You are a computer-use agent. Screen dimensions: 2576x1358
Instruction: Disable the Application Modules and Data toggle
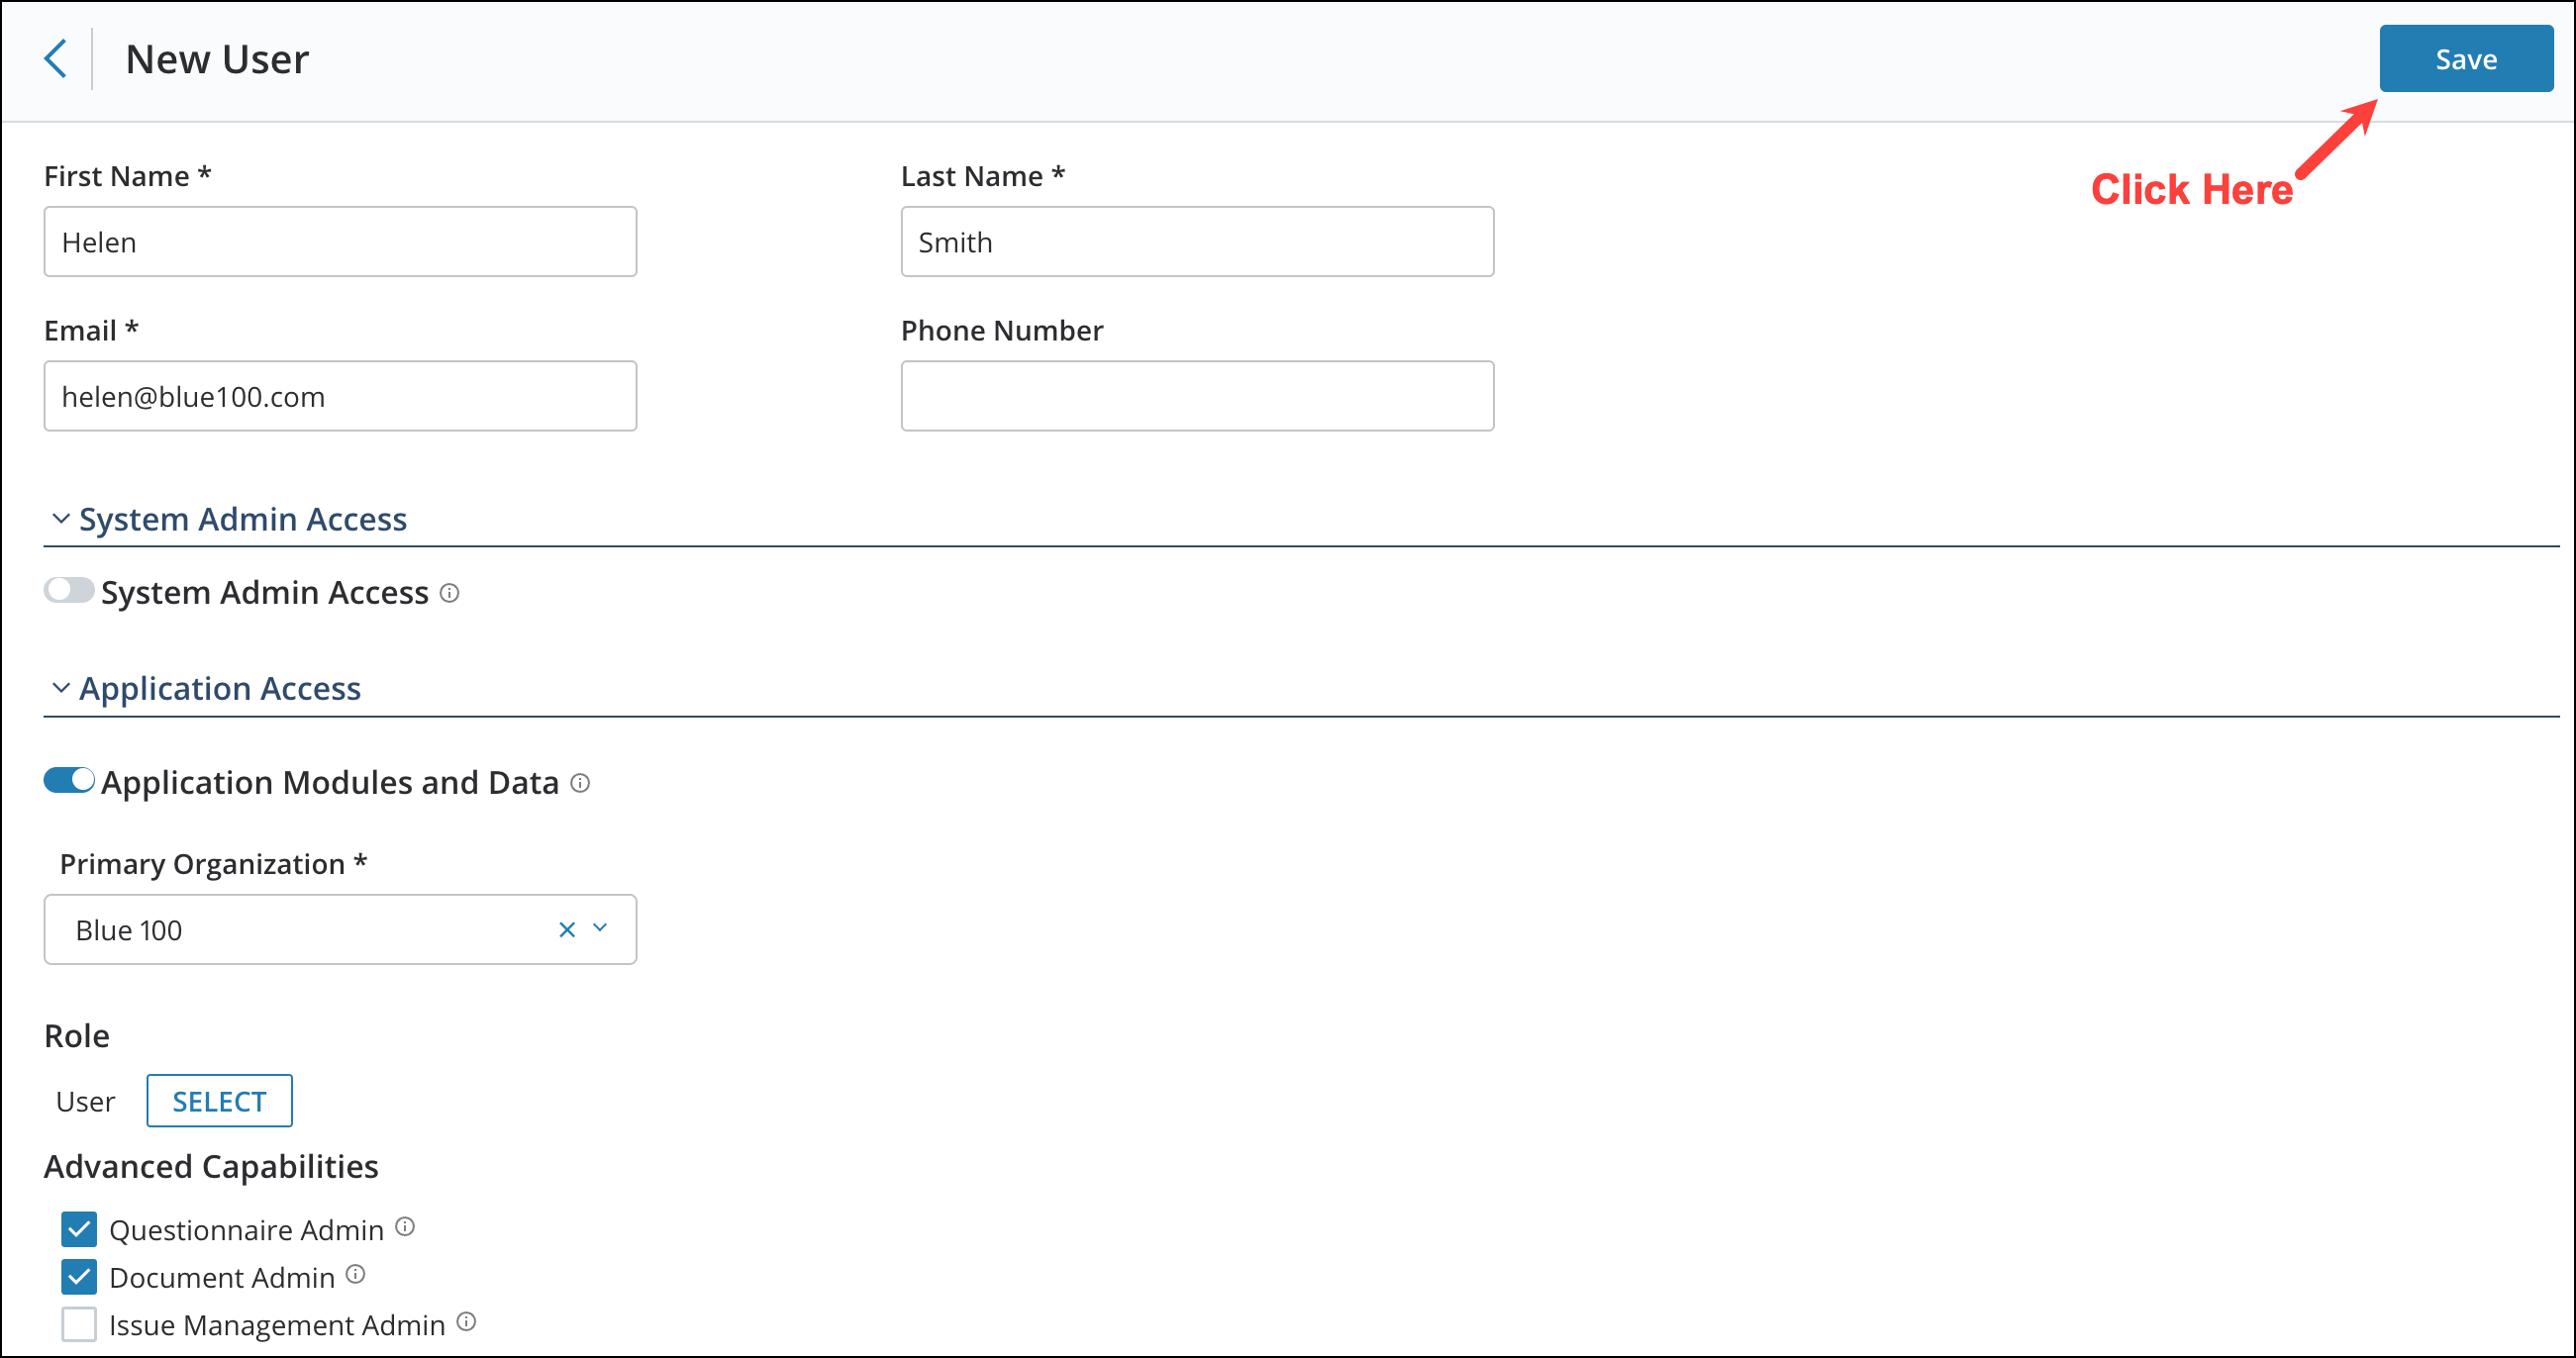[68, 781]
